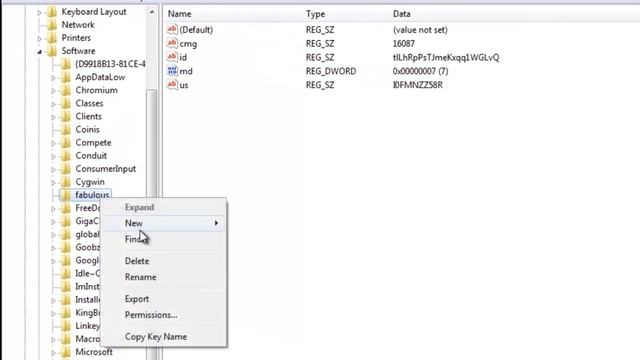Expand the AppDataLow key
This screenshot has height=360, width=640.
tap(53, 78)
